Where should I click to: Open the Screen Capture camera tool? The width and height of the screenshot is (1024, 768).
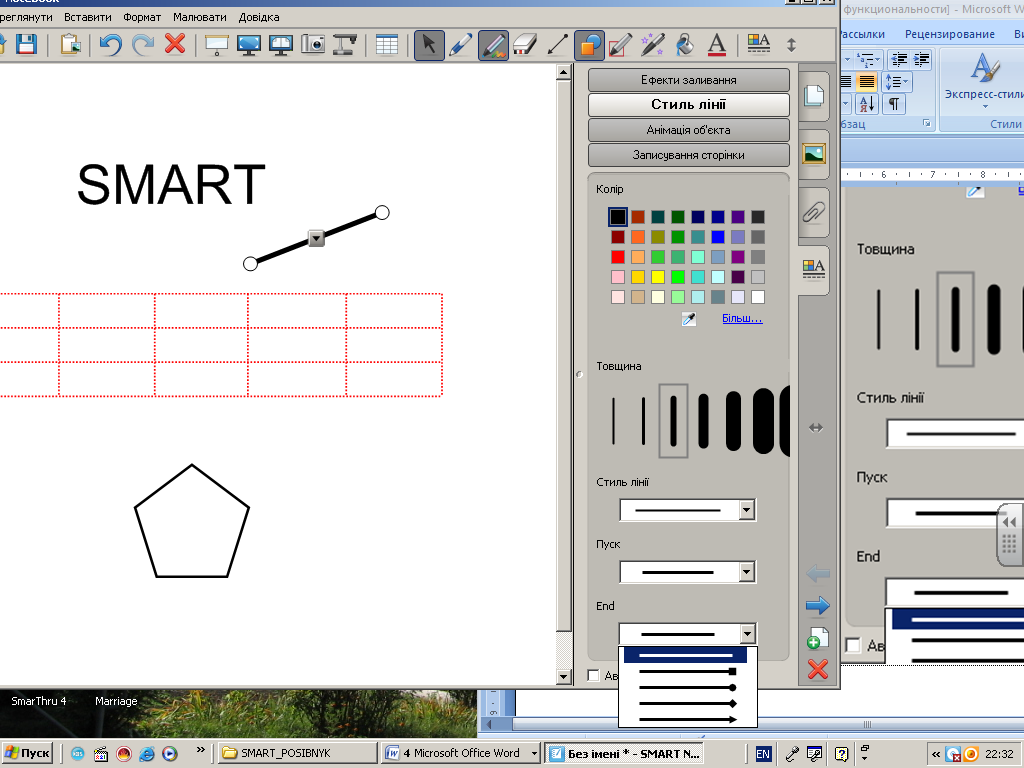tap(313, 44)
